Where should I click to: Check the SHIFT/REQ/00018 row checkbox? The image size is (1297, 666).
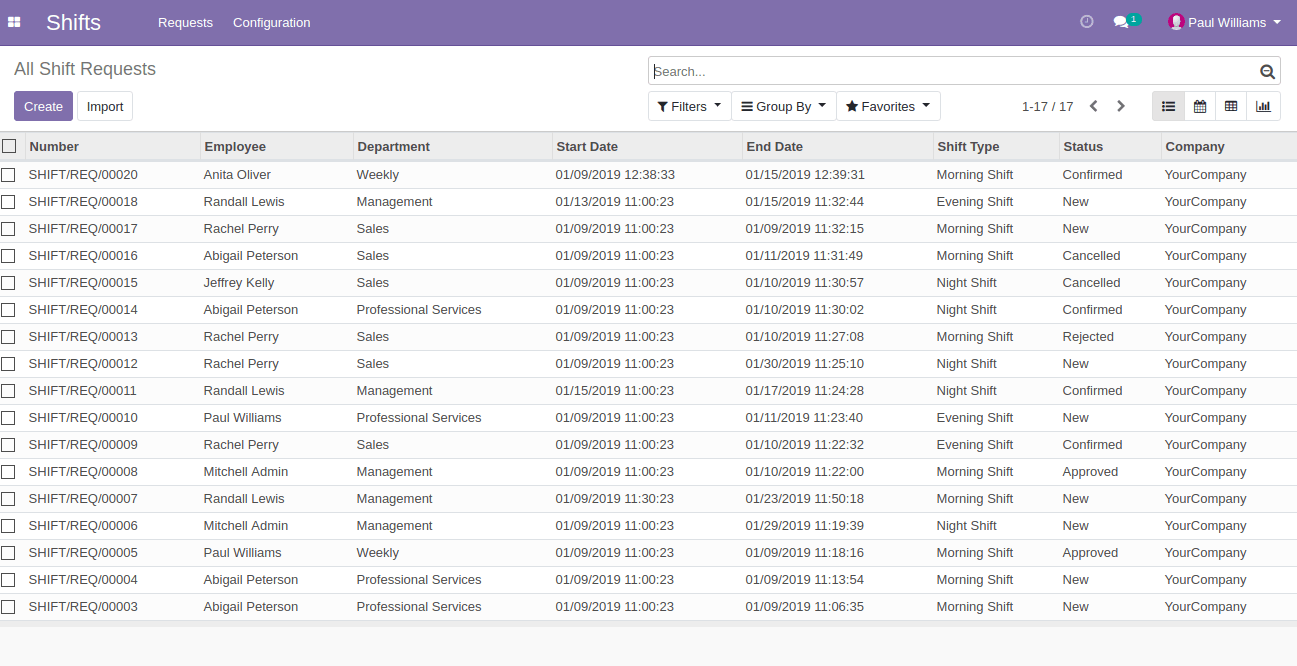(x=8, y=202)
